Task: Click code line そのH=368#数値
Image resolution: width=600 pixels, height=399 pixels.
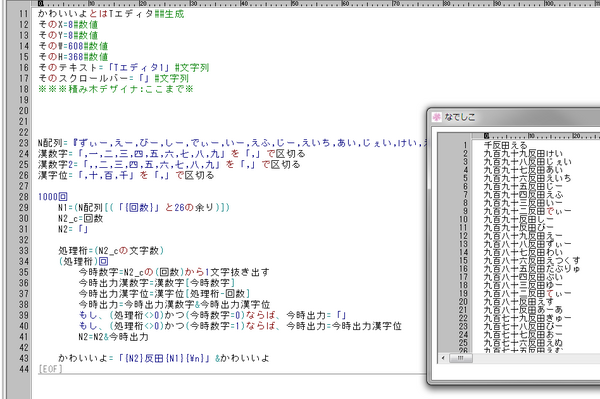Action: (x=73, y=57)
